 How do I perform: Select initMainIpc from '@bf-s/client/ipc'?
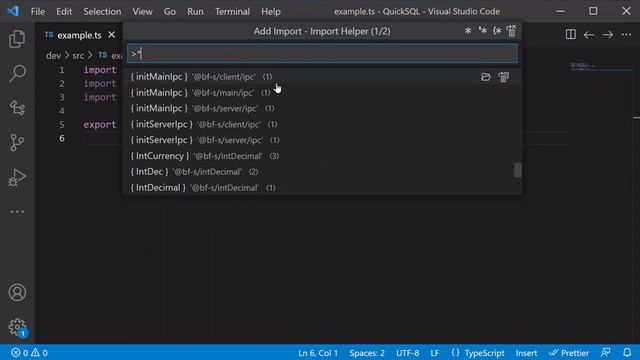point(322,77)
